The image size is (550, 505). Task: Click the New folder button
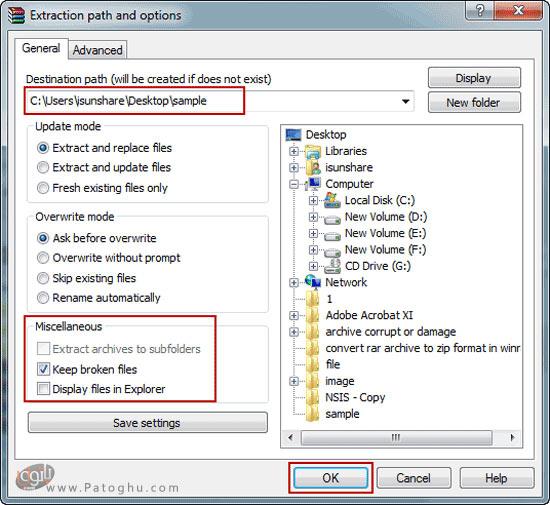pyautogui.click(x=474, y=102)
